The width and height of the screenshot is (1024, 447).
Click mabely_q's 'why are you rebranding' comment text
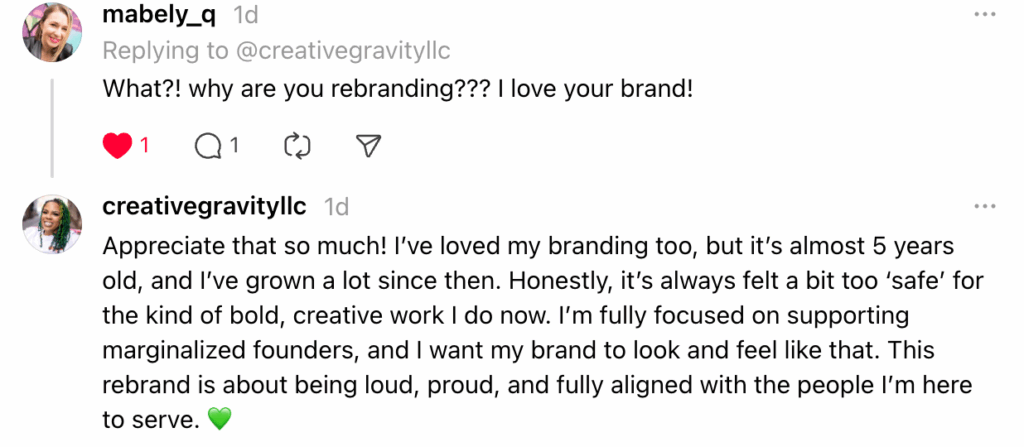pyautogui.click(x=399, y=88)
